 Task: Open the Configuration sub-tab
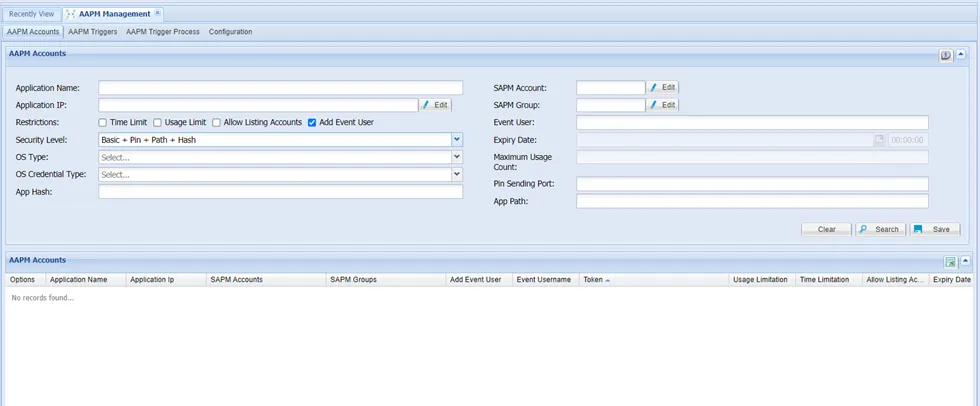tap(231, 31)
